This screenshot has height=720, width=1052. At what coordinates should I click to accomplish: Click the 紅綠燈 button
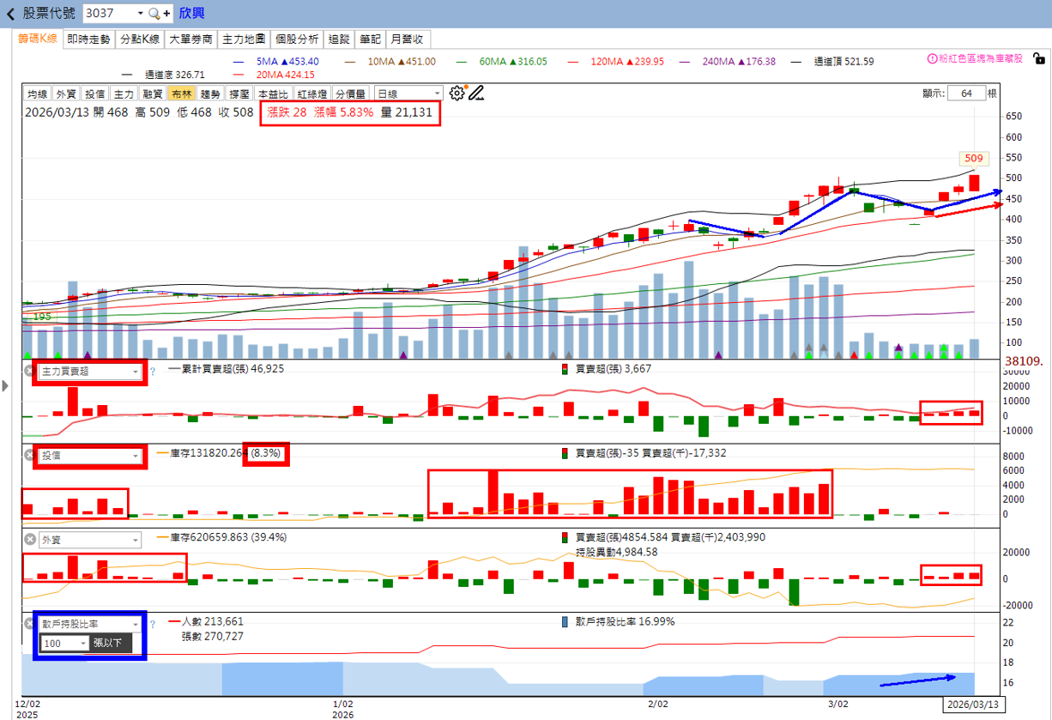click(312, 94)
